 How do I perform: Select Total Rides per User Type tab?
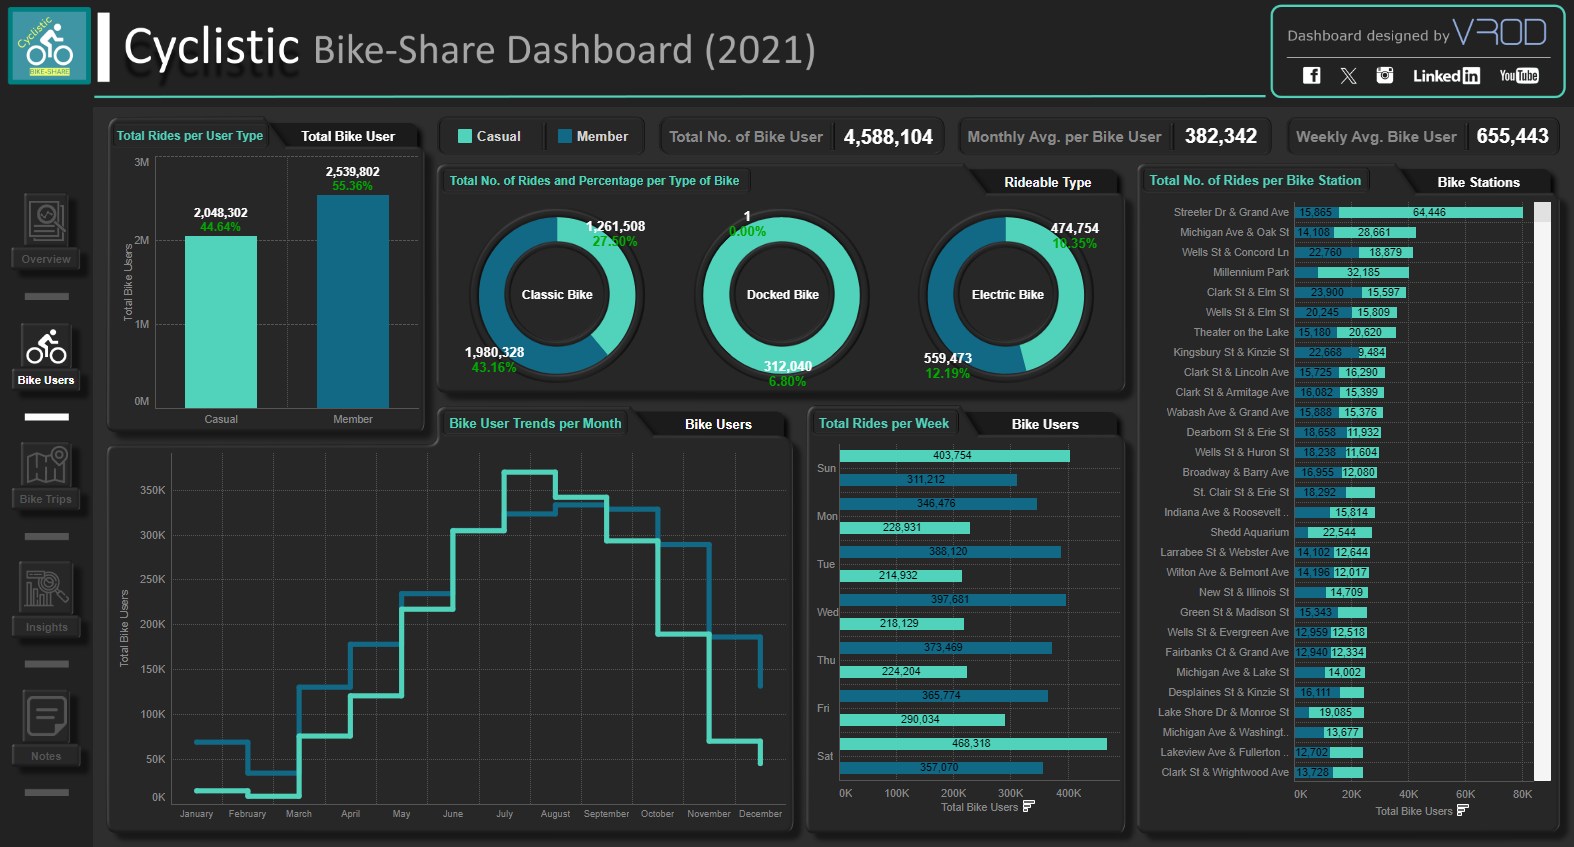pos(190,135)
